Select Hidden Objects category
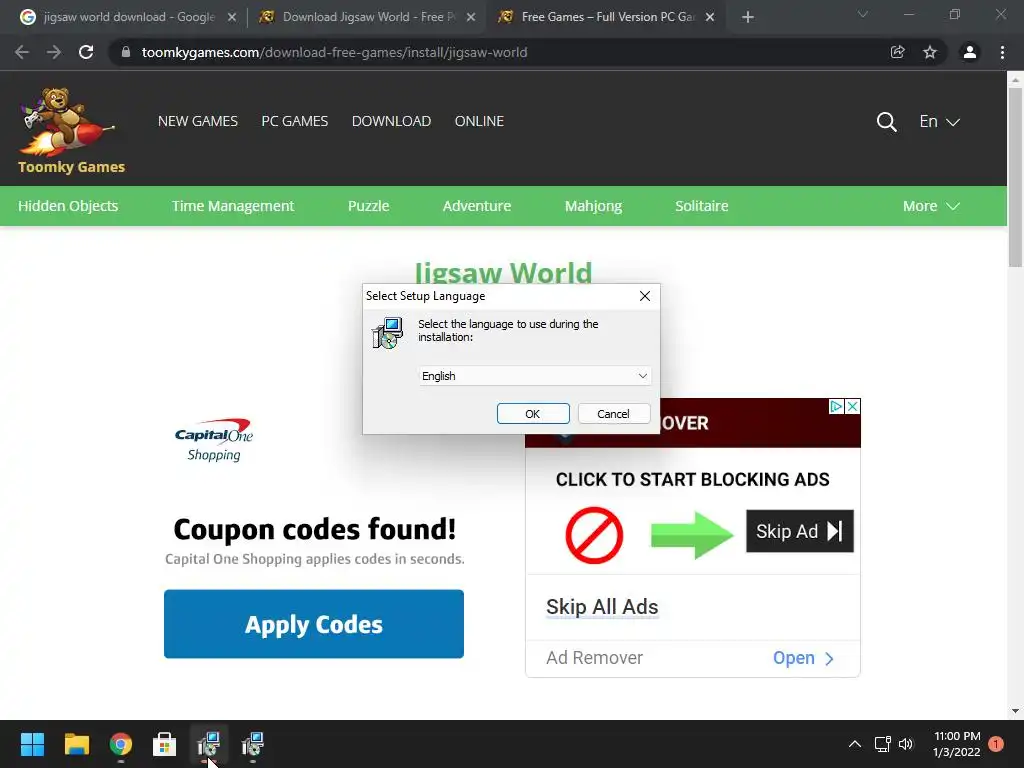 (x=68, y=206)
